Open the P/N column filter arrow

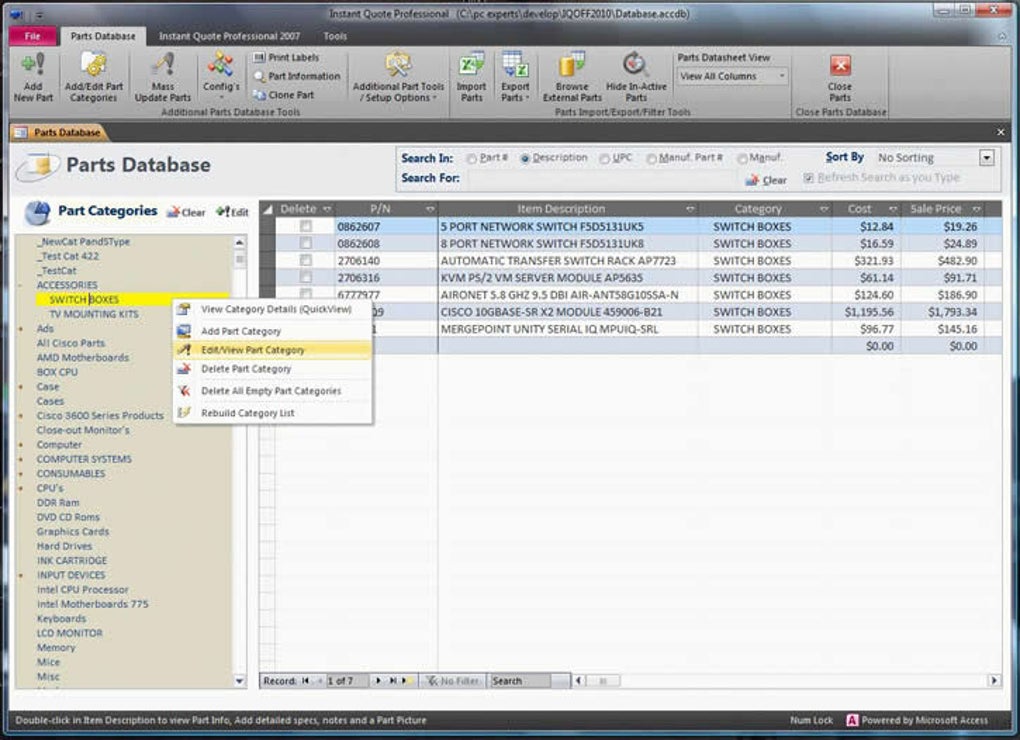click(x=430, y=209)
